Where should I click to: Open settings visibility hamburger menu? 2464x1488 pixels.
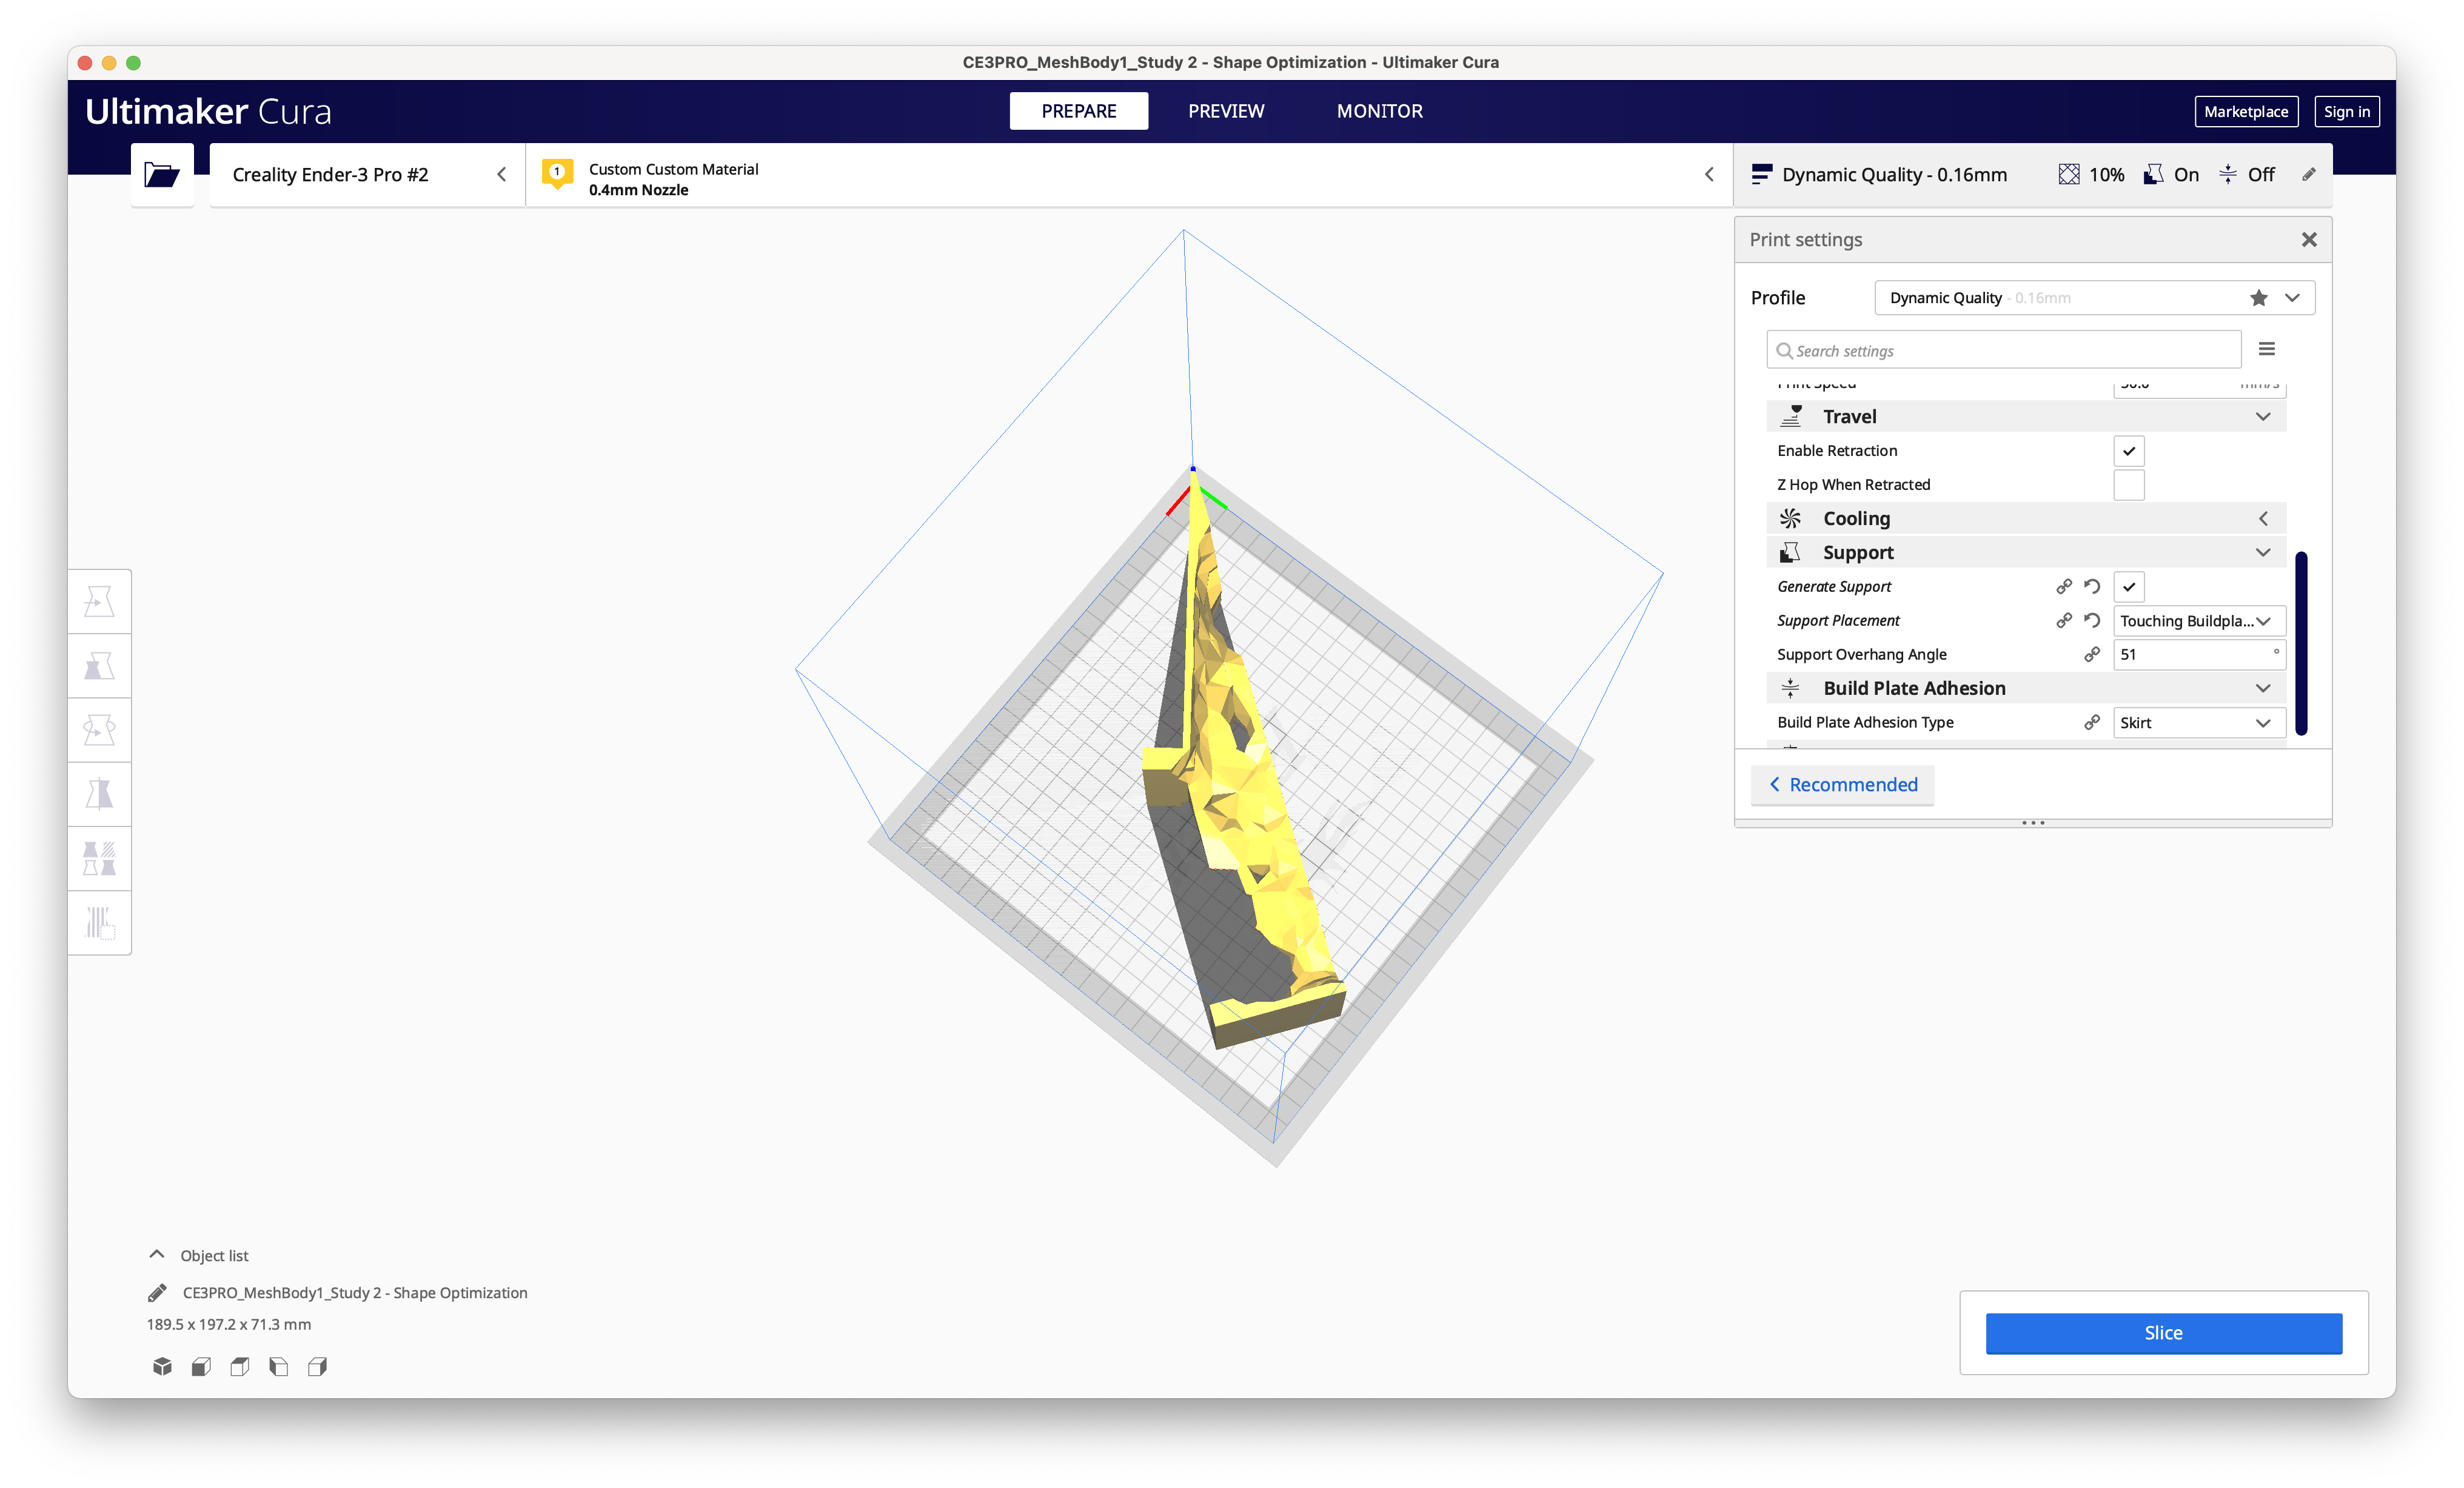pyautogui.click(x=2267, y=349)
